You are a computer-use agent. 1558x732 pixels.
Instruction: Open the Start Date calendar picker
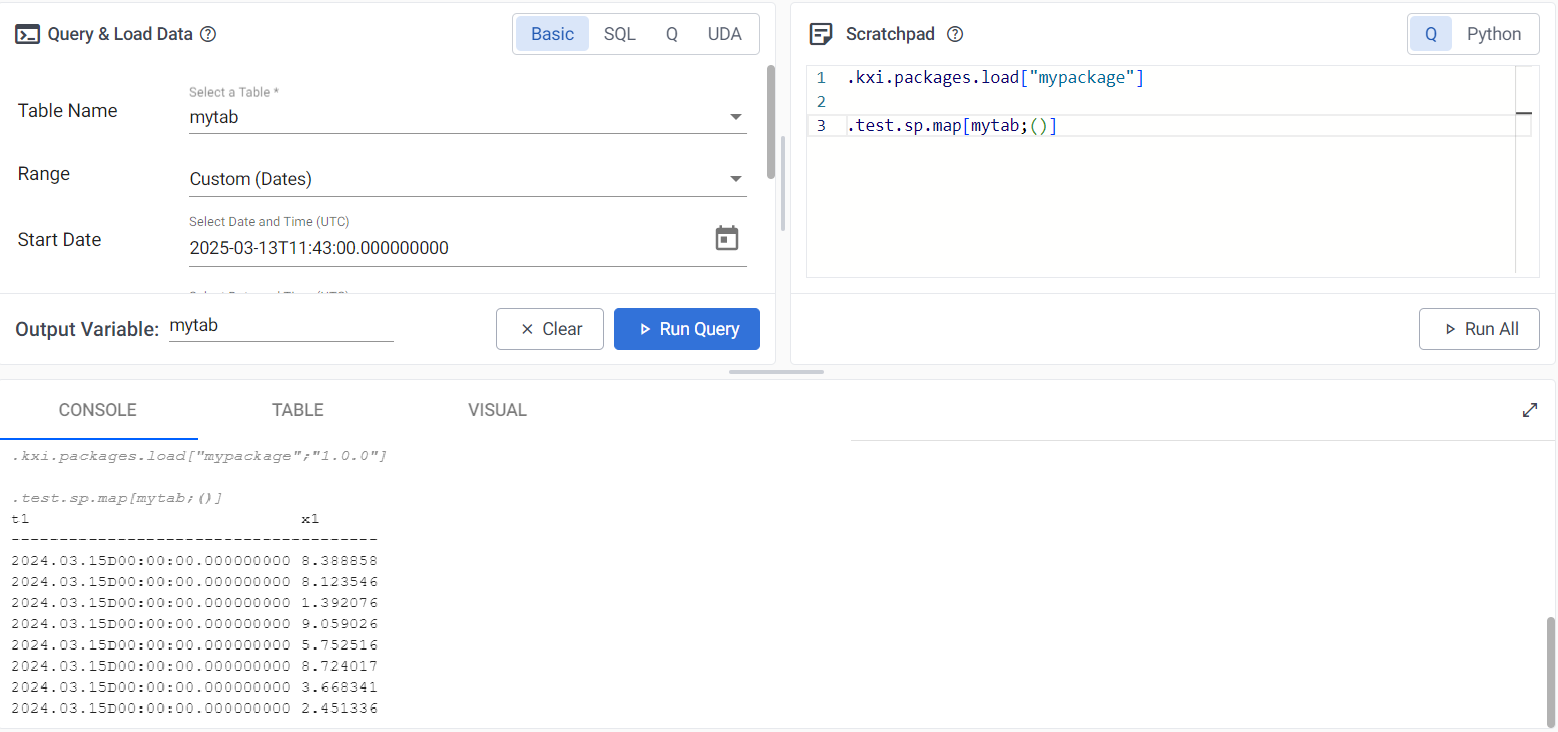point(727,238)
